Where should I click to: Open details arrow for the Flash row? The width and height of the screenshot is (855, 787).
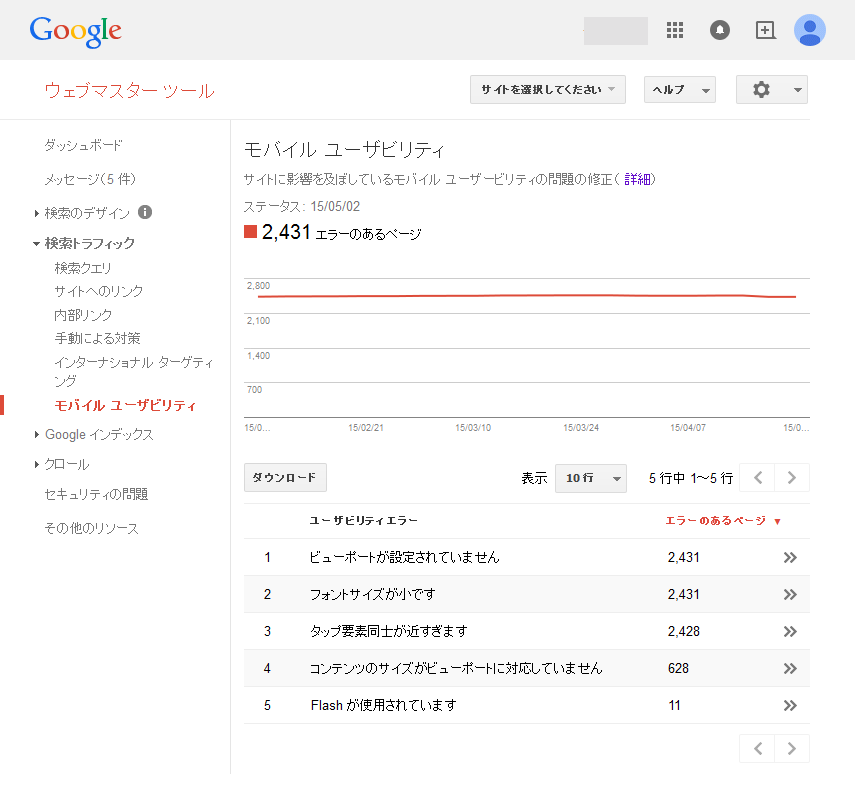(790, 706)
